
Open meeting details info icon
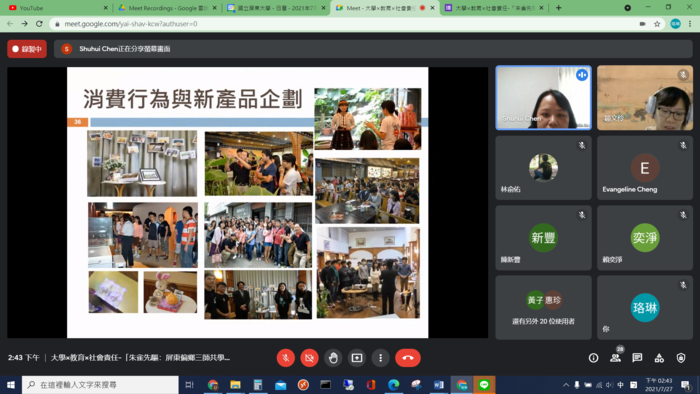tap(593, 358)
